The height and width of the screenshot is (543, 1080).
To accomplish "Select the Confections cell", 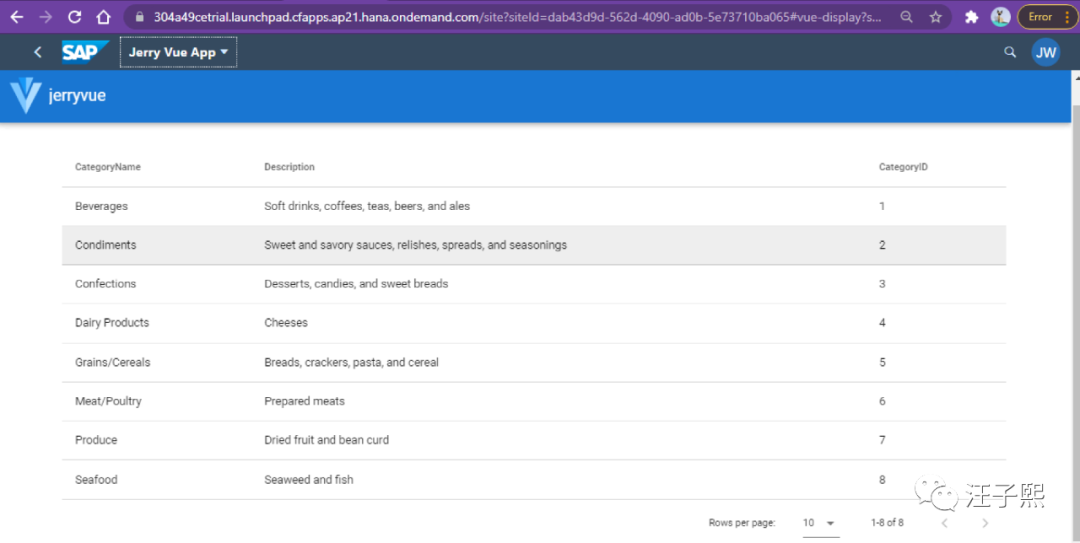I will tap(105, 283).
